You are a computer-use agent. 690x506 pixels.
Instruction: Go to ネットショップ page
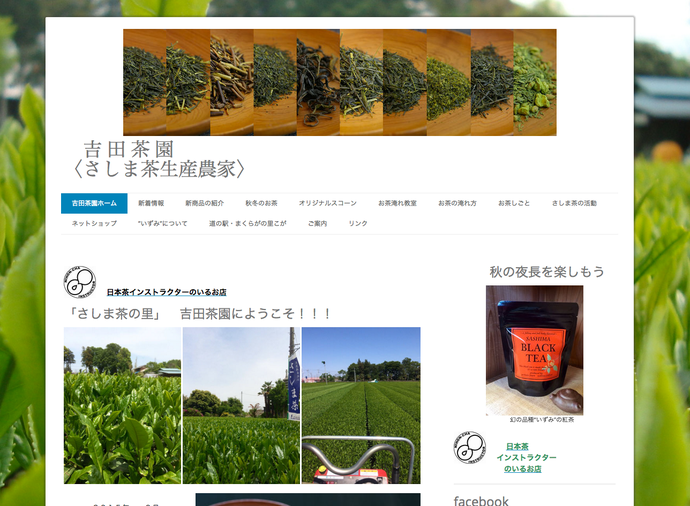point(94,224)
